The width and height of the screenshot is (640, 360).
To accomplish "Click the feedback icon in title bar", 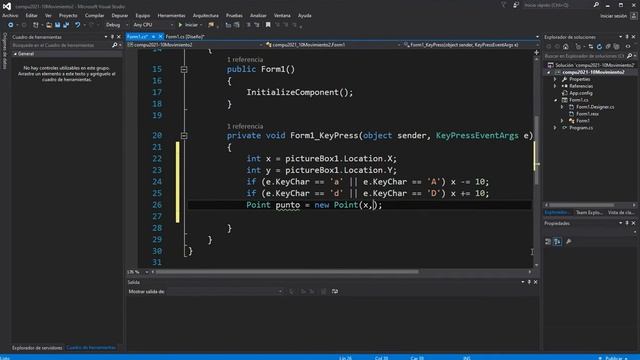I will pos(516,5).
